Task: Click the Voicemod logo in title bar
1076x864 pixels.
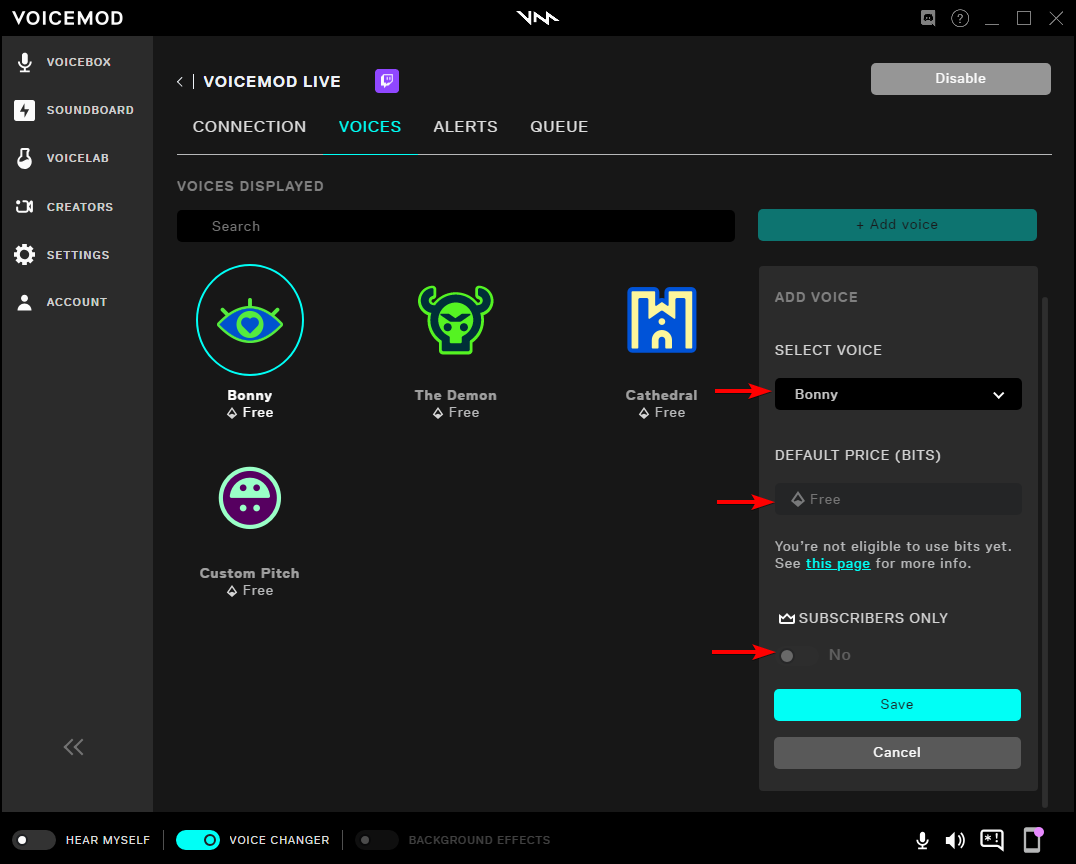Action: [537, 18]
